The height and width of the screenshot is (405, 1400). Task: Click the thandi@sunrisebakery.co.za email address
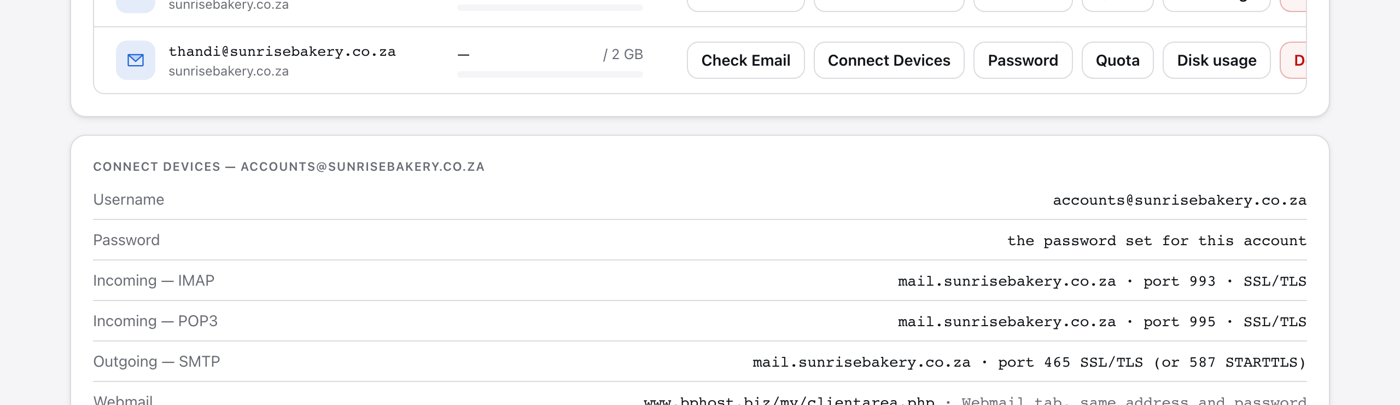tap(282, 51)
